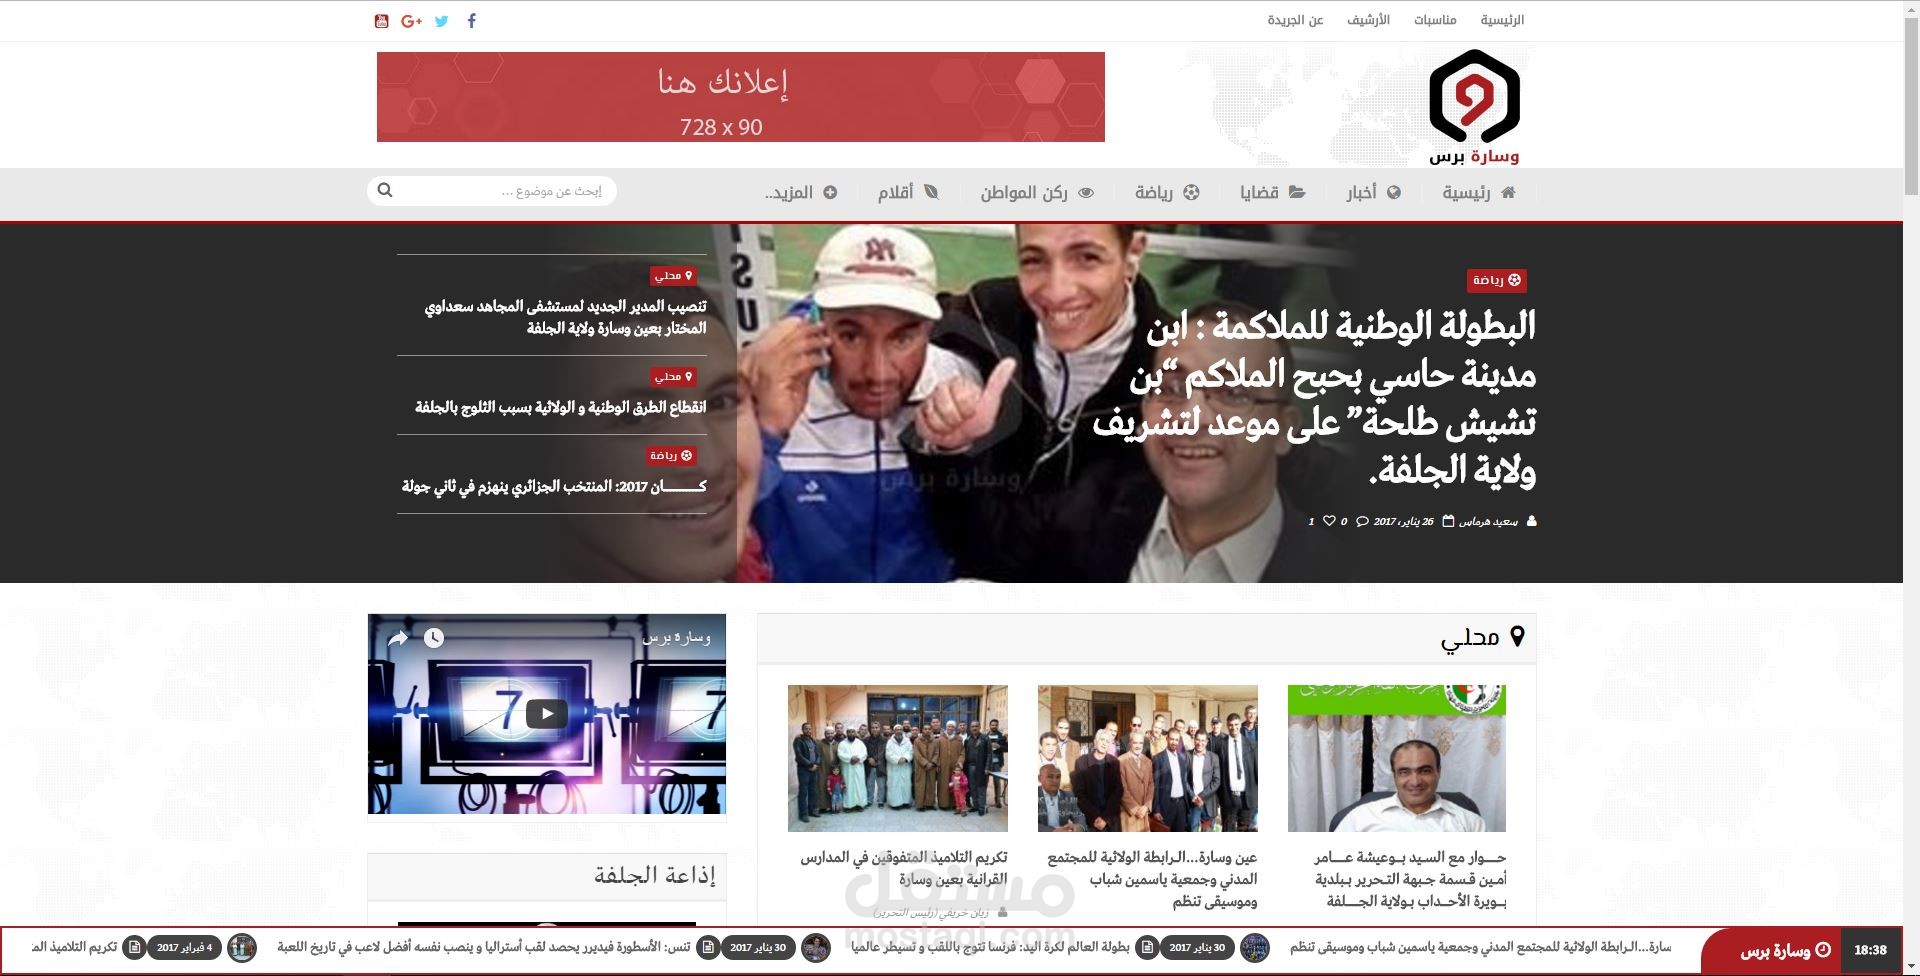Screen dimensions: 1920x976
Task: Click محلي tag above road closure article
Action: point(673,377)
